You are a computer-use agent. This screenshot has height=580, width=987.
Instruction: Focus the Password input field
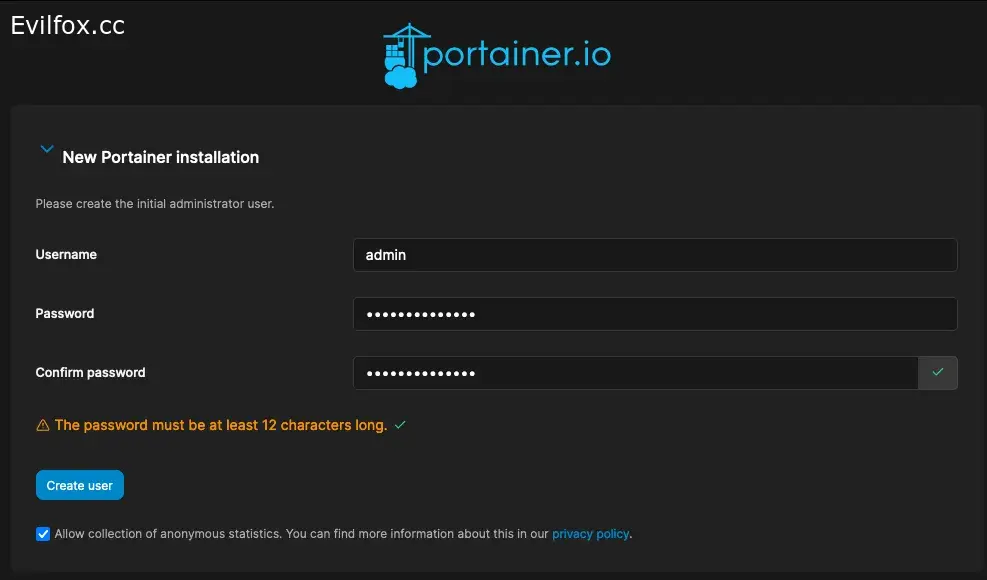(655, 313)
